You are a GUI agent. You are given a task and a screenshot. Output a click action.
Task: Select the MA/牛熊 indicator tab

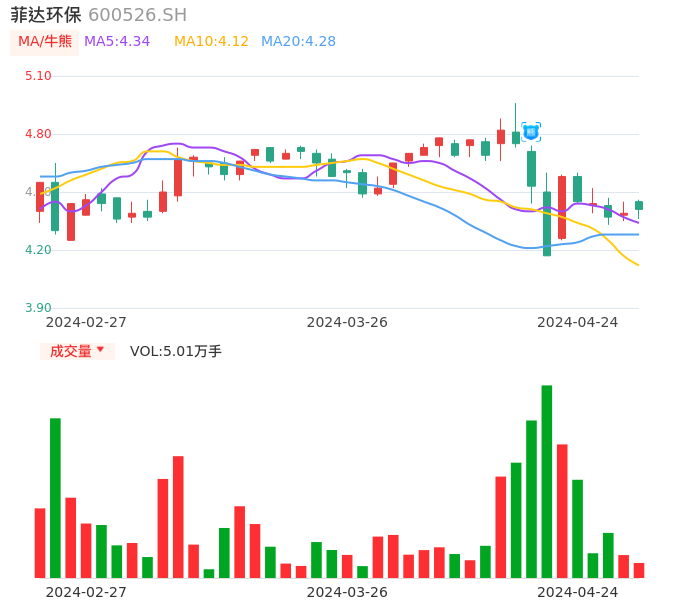(45, 42)
